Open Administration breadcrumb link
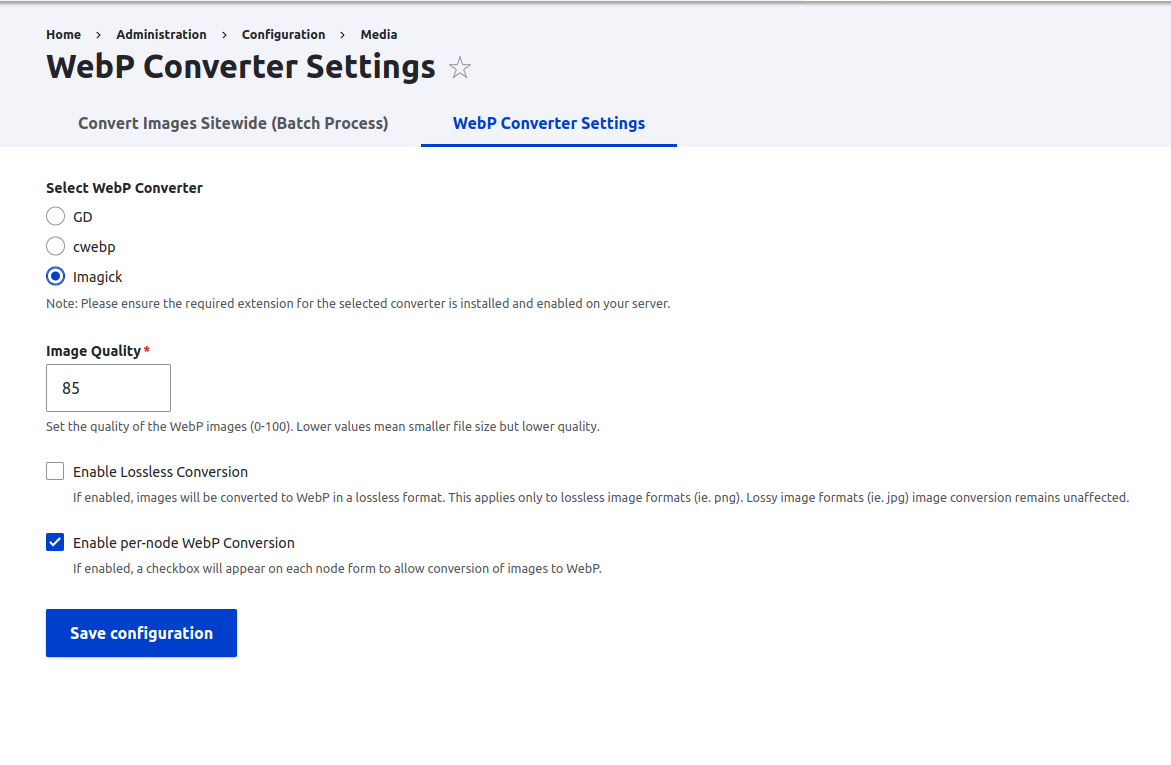Screen dimensions: 1171x765 (x=161, y=34)
